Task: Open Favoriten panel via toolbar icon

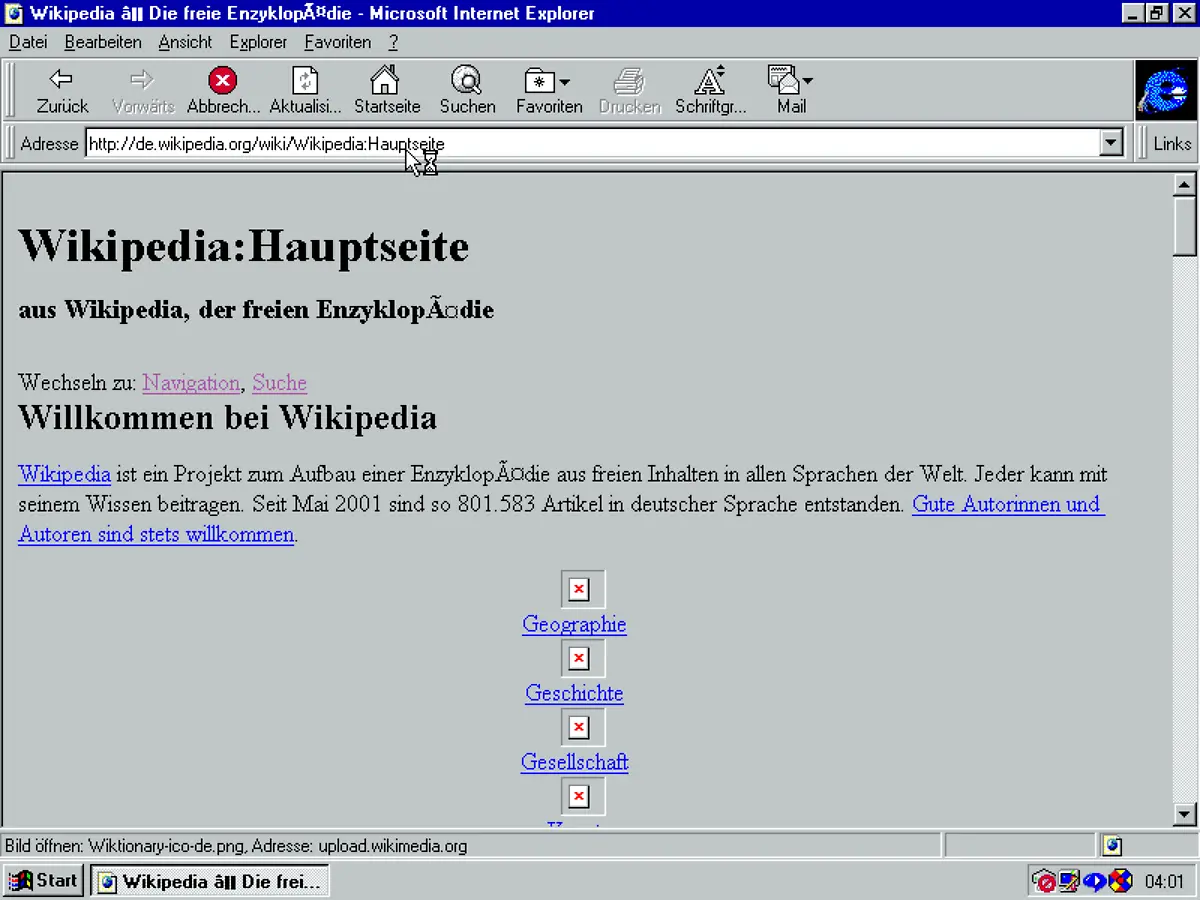Action: pyautogui.click(x=542, y=80)
